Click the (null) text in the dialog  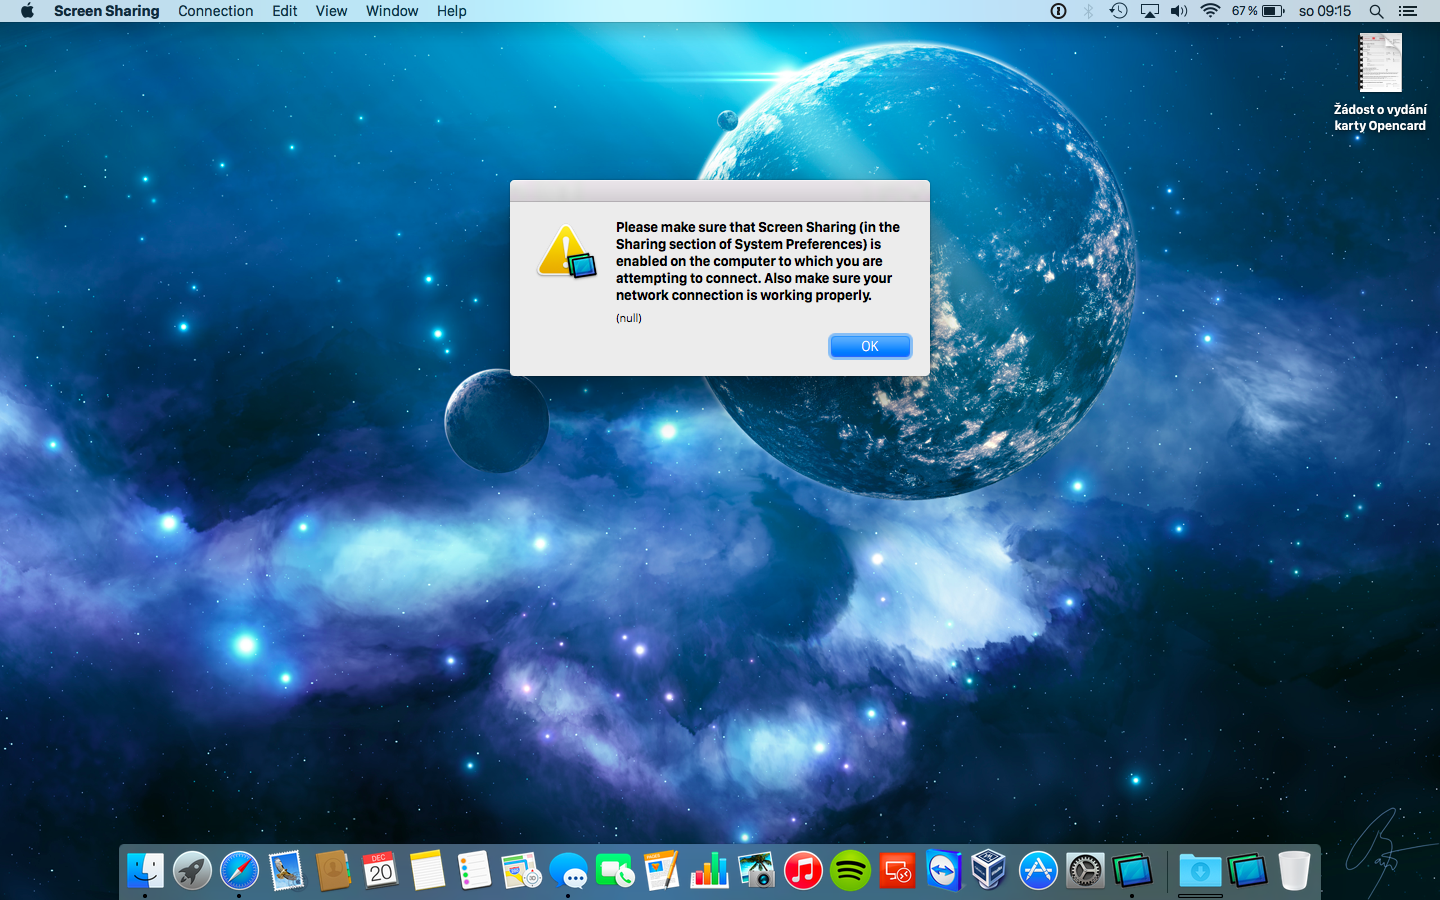[629, 318]
